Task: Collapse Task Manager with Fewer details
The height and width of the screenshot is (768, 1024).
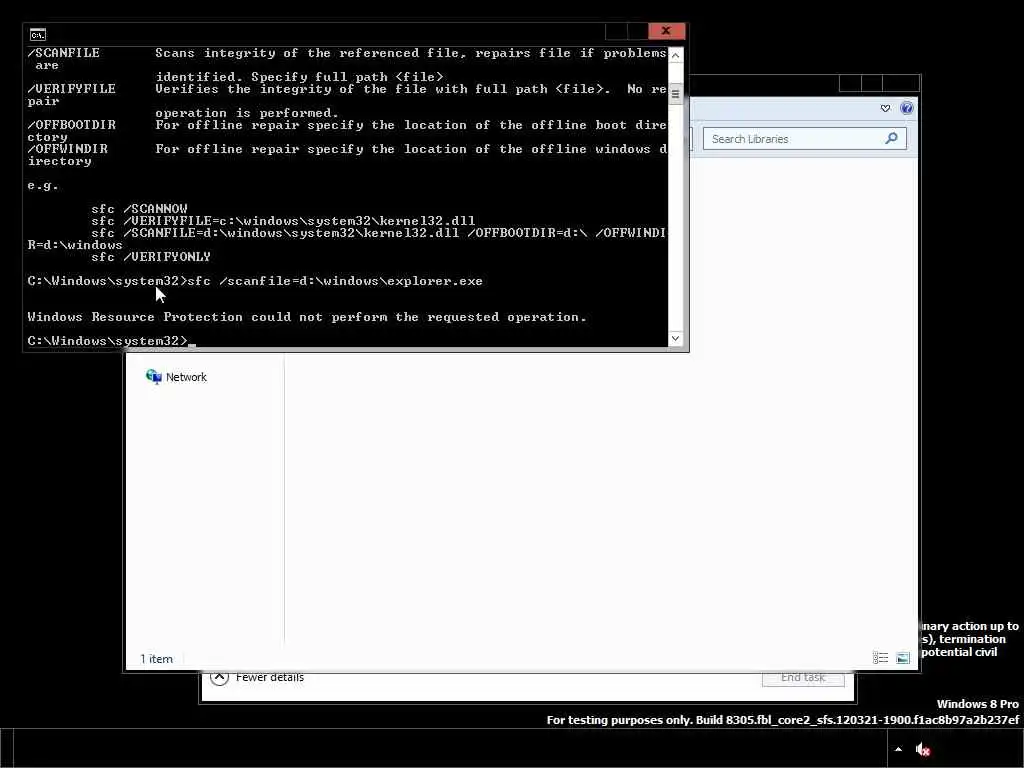Action: click(257, 677)
